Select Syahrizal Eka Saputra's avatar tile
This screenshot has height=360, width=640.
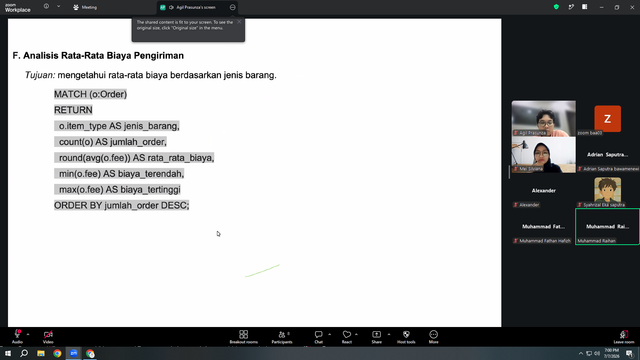[x=607, y=191]
